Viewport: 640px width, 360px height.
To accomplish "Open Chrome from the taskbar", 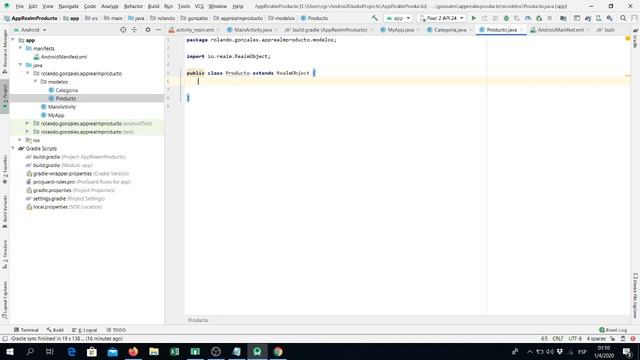I will tap(278, 351).
